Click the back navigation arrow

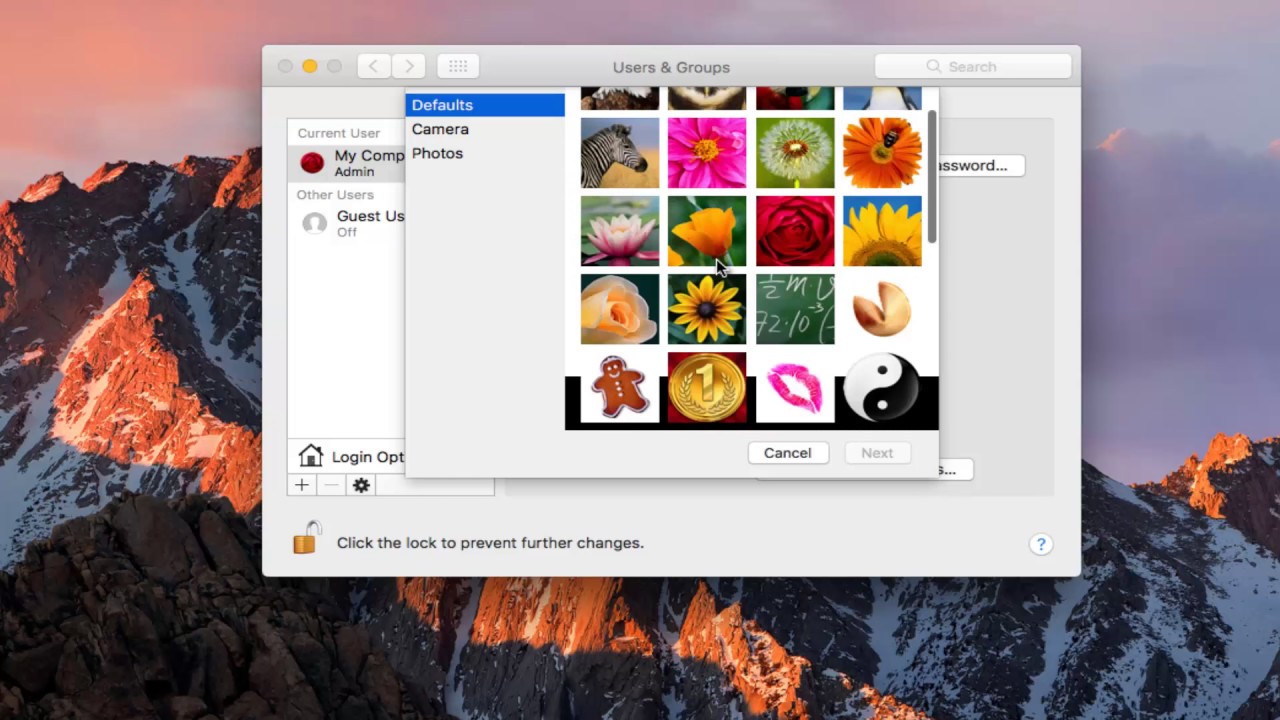pos(373,65)
